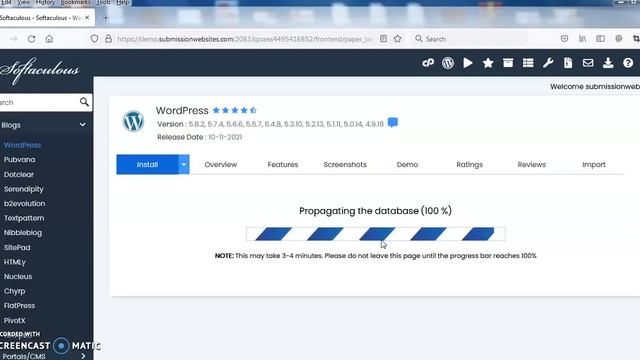Open site security padlock icon

(108, 39)
